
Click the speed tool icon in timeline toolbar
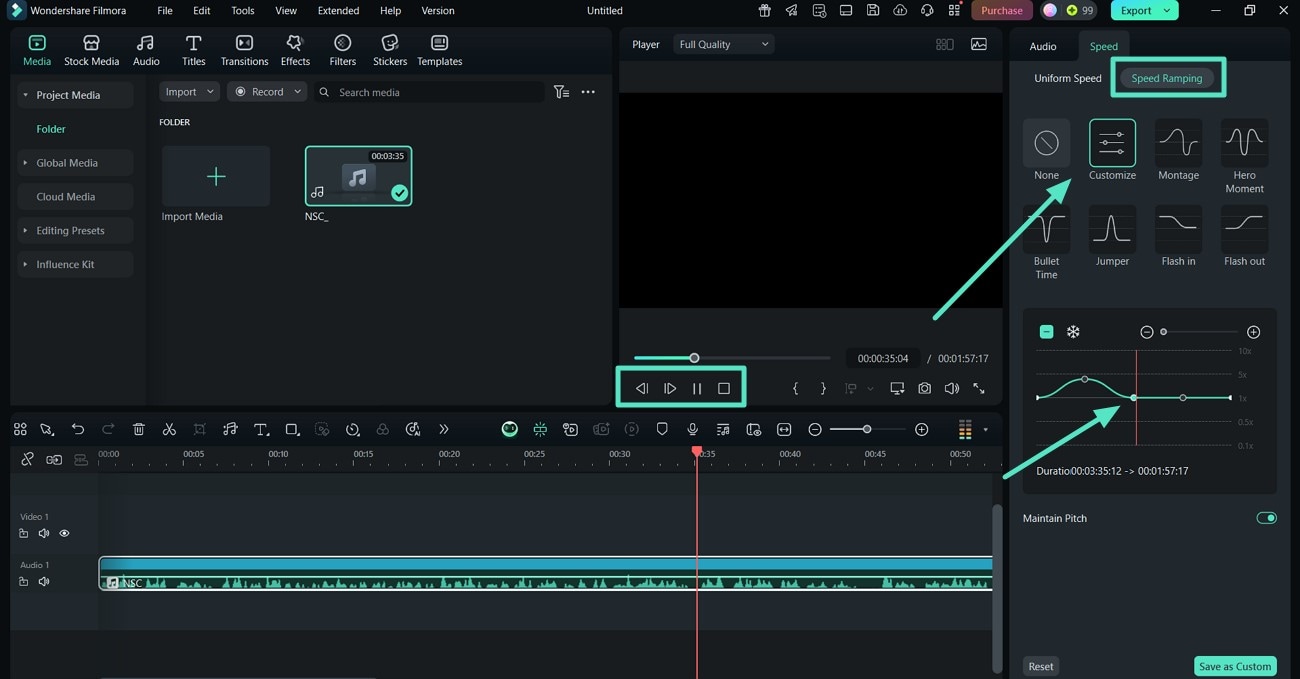tap(352, 429)
